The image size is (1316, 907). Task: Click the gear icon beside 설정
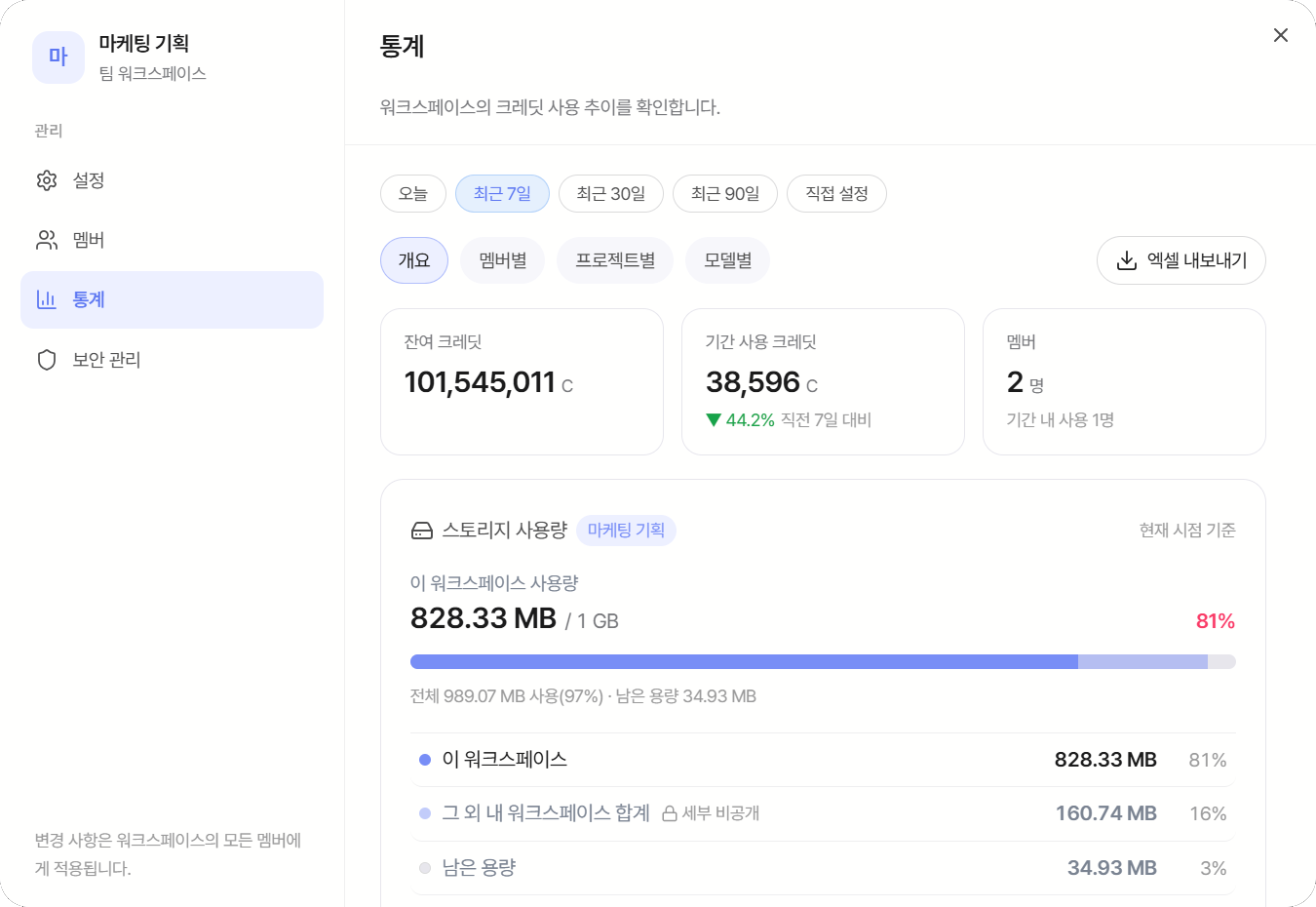tap(47, 181)
